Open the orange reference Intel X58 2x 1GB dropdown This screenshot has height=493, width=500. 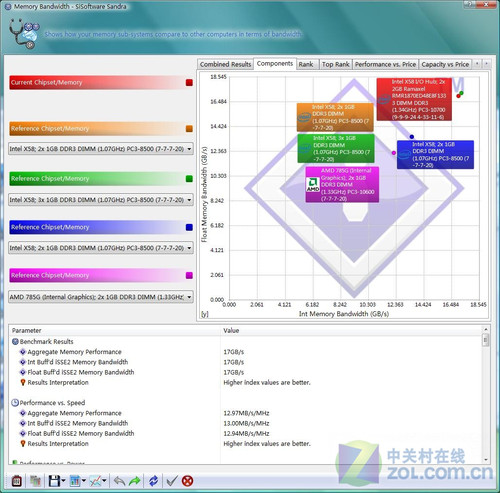101,149
